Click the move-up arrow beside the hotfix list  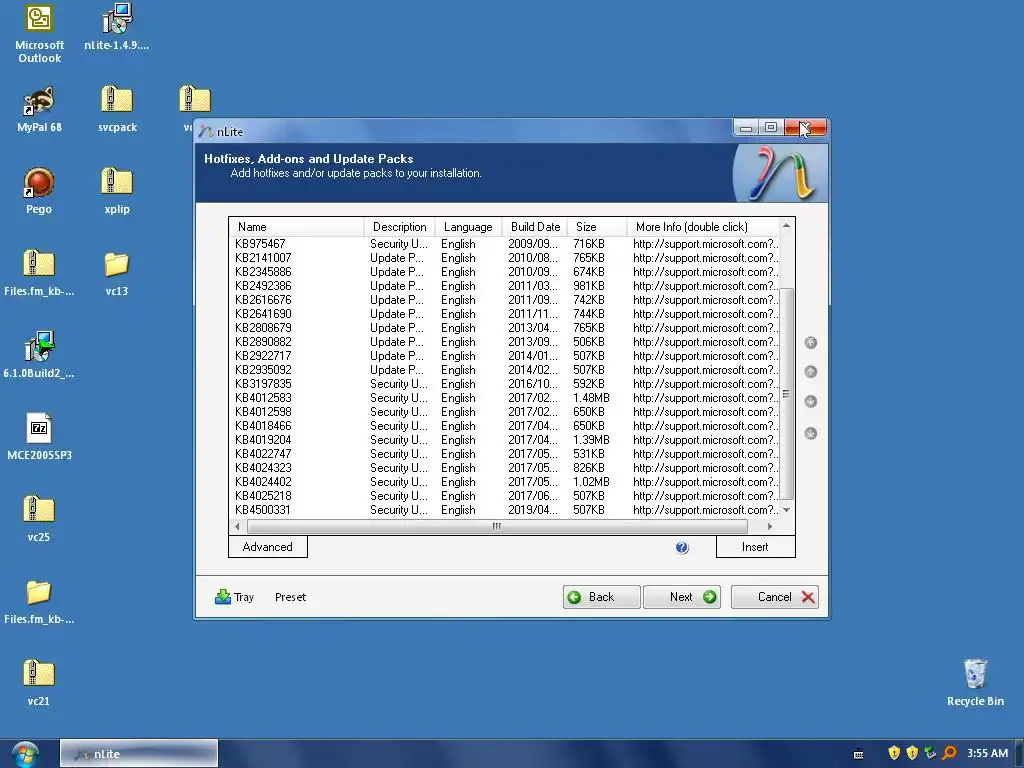[x=810, y=372]
